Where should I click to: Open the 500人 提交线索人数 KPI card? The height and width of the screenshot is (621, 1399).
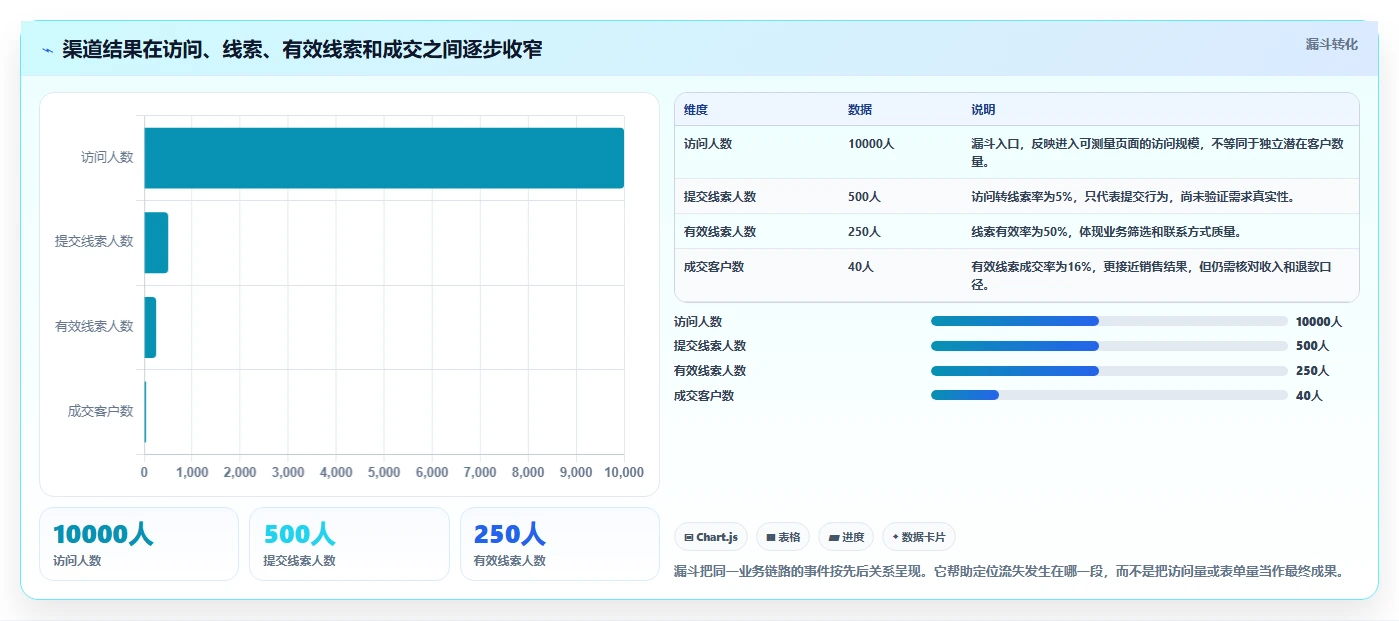coord(349,544)
